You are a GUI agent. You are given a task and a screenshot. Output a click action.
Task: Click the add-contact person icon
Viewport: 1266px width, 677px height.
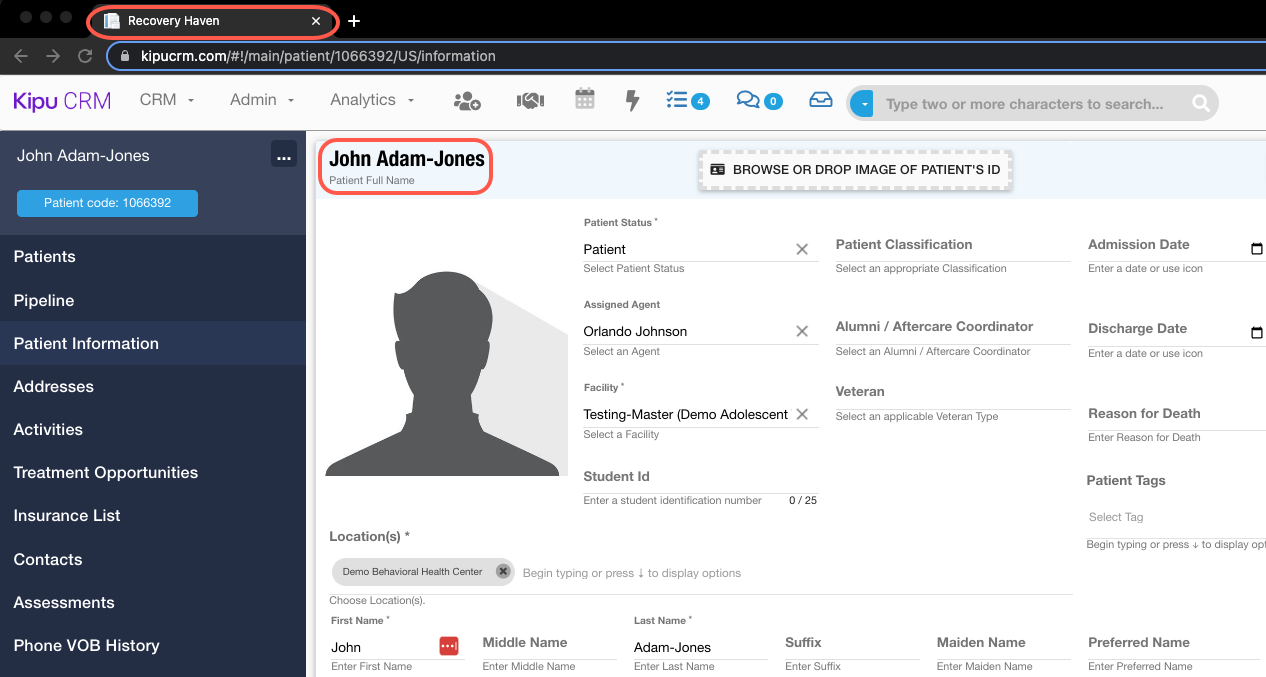point(468,100)
